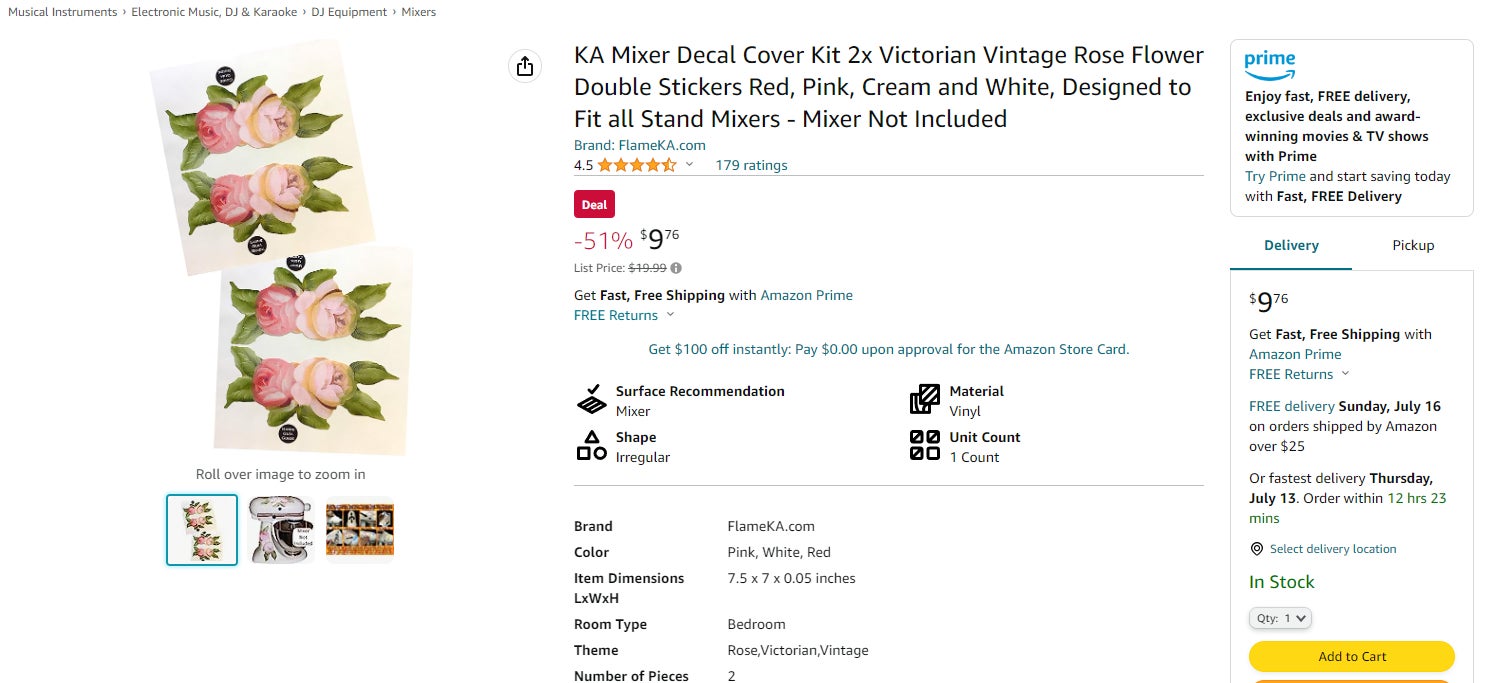Viewport: 1499px width, 683px height.
Task: Click the Material roller icon
Action: (923, 399)
